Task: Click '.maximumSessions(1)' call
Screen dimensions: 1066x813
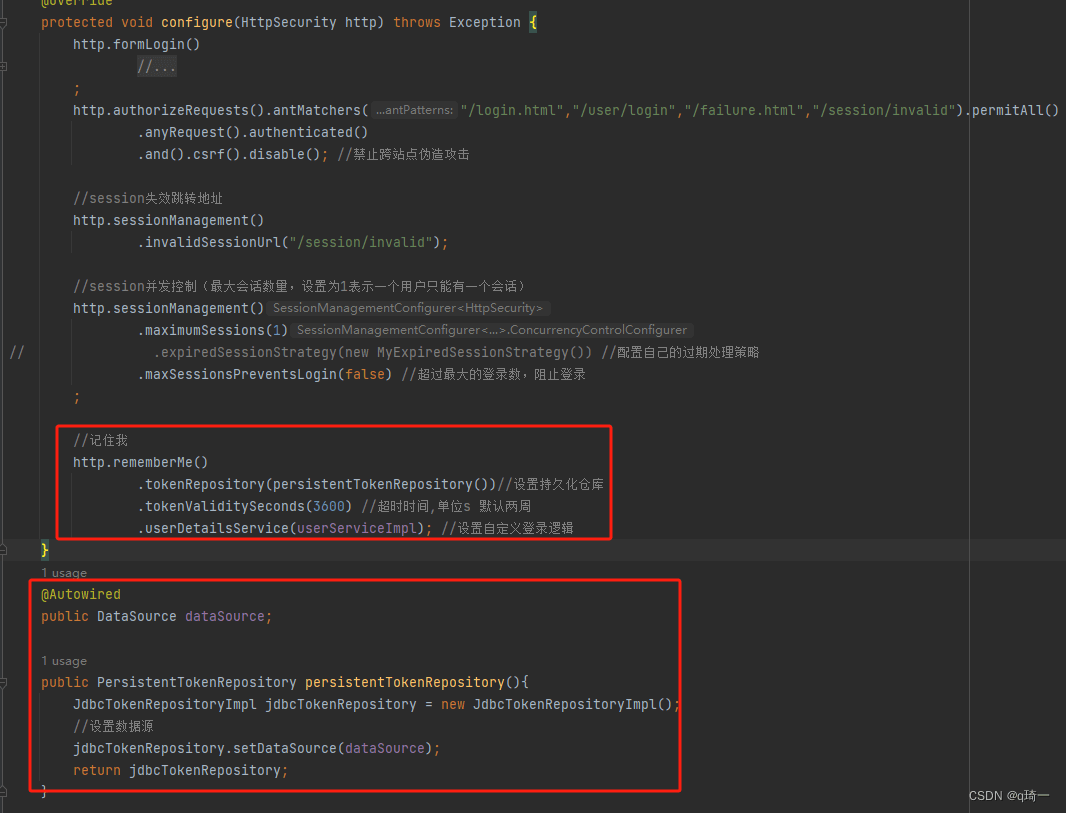Action: 213,330
